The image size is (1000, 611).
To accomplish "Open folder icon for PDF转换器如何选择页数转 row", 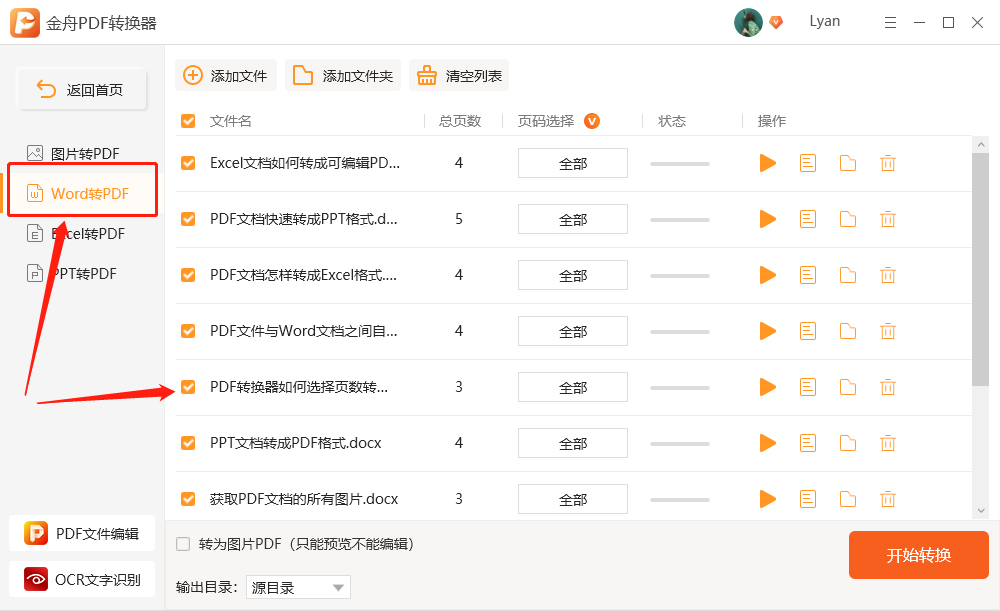I will (x=848, y=387).
